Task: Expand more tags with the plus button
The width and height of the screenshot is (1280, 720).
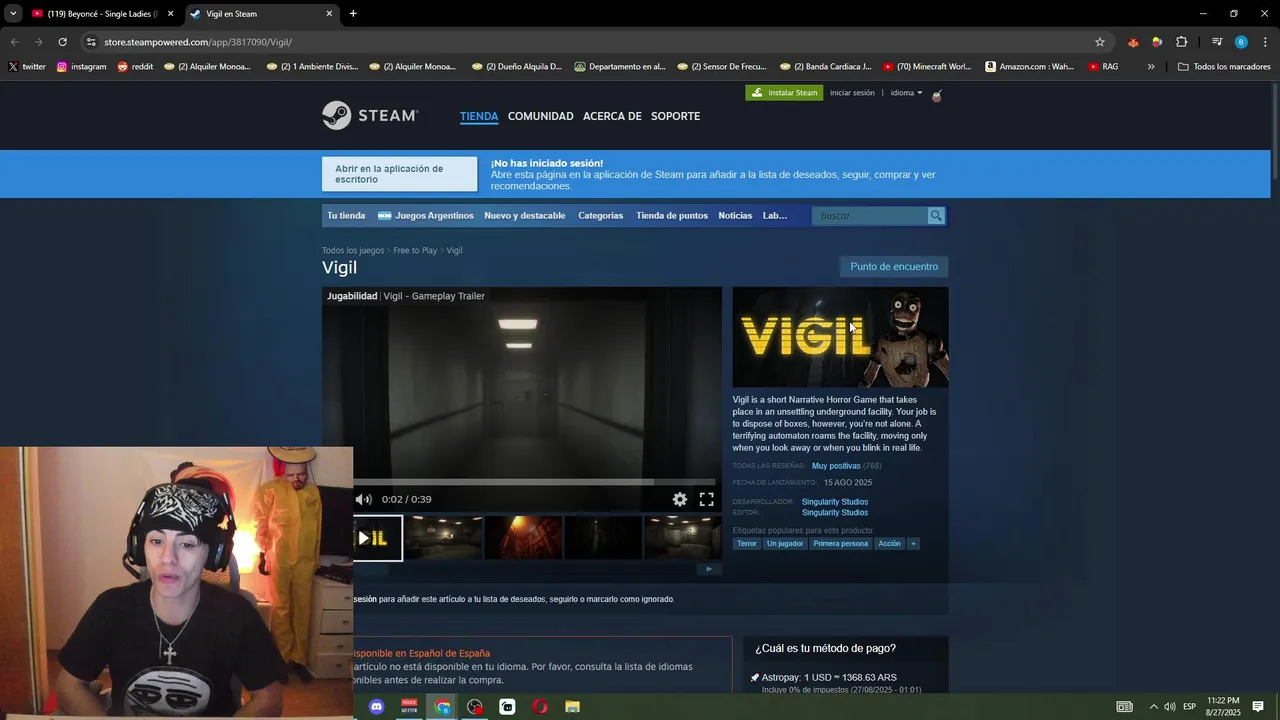Action: coord(913,544)
